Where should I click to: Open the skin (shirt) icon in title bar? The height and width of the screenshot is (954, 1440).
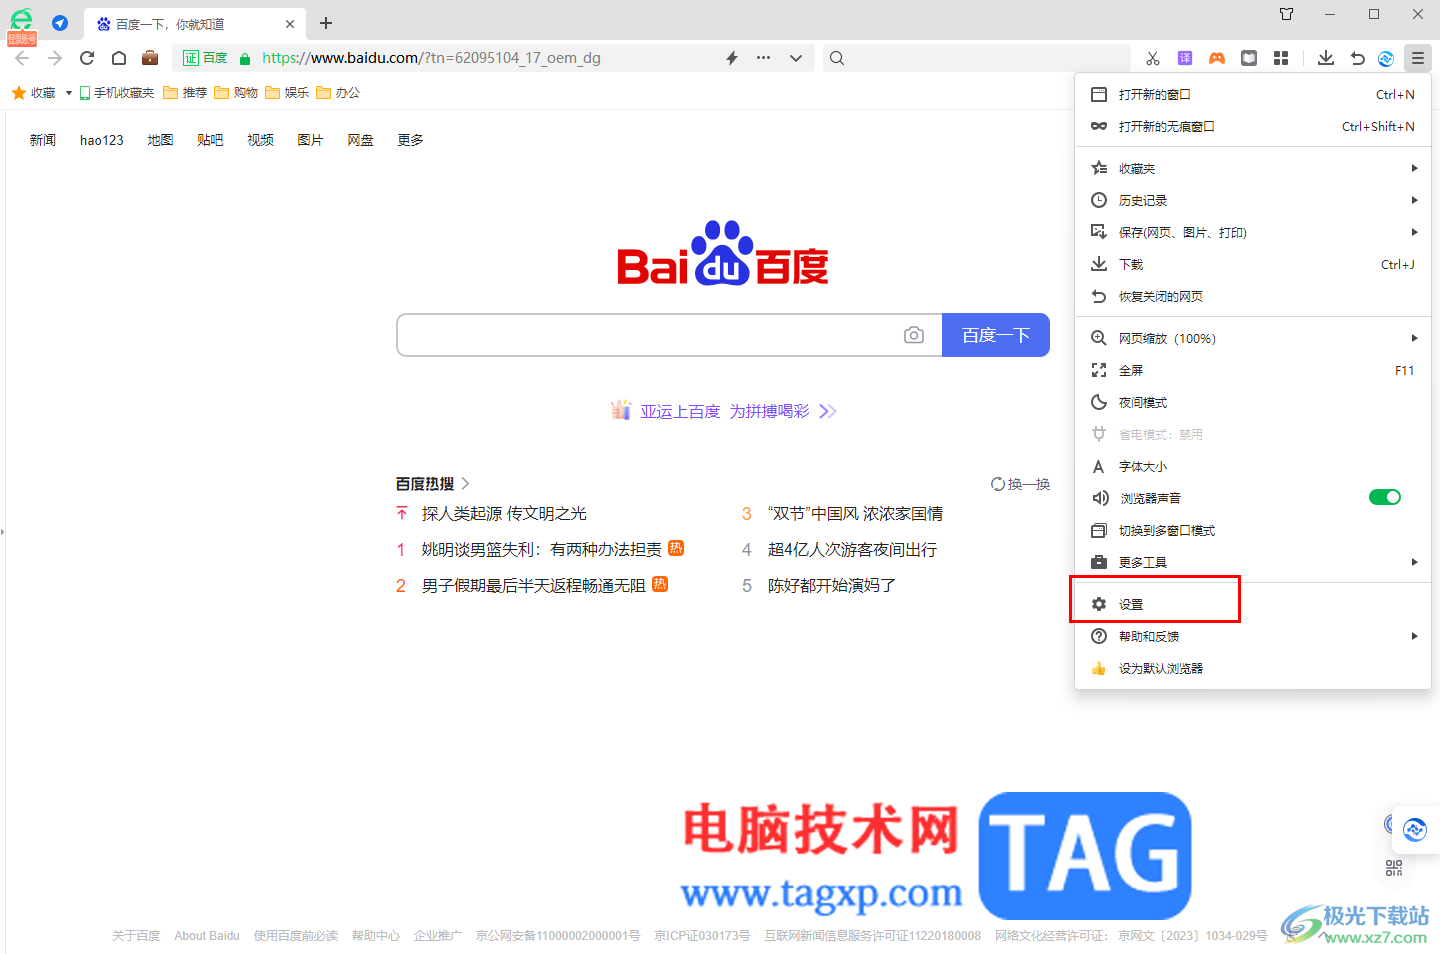pyautogui.click(x=1287, y=14)
